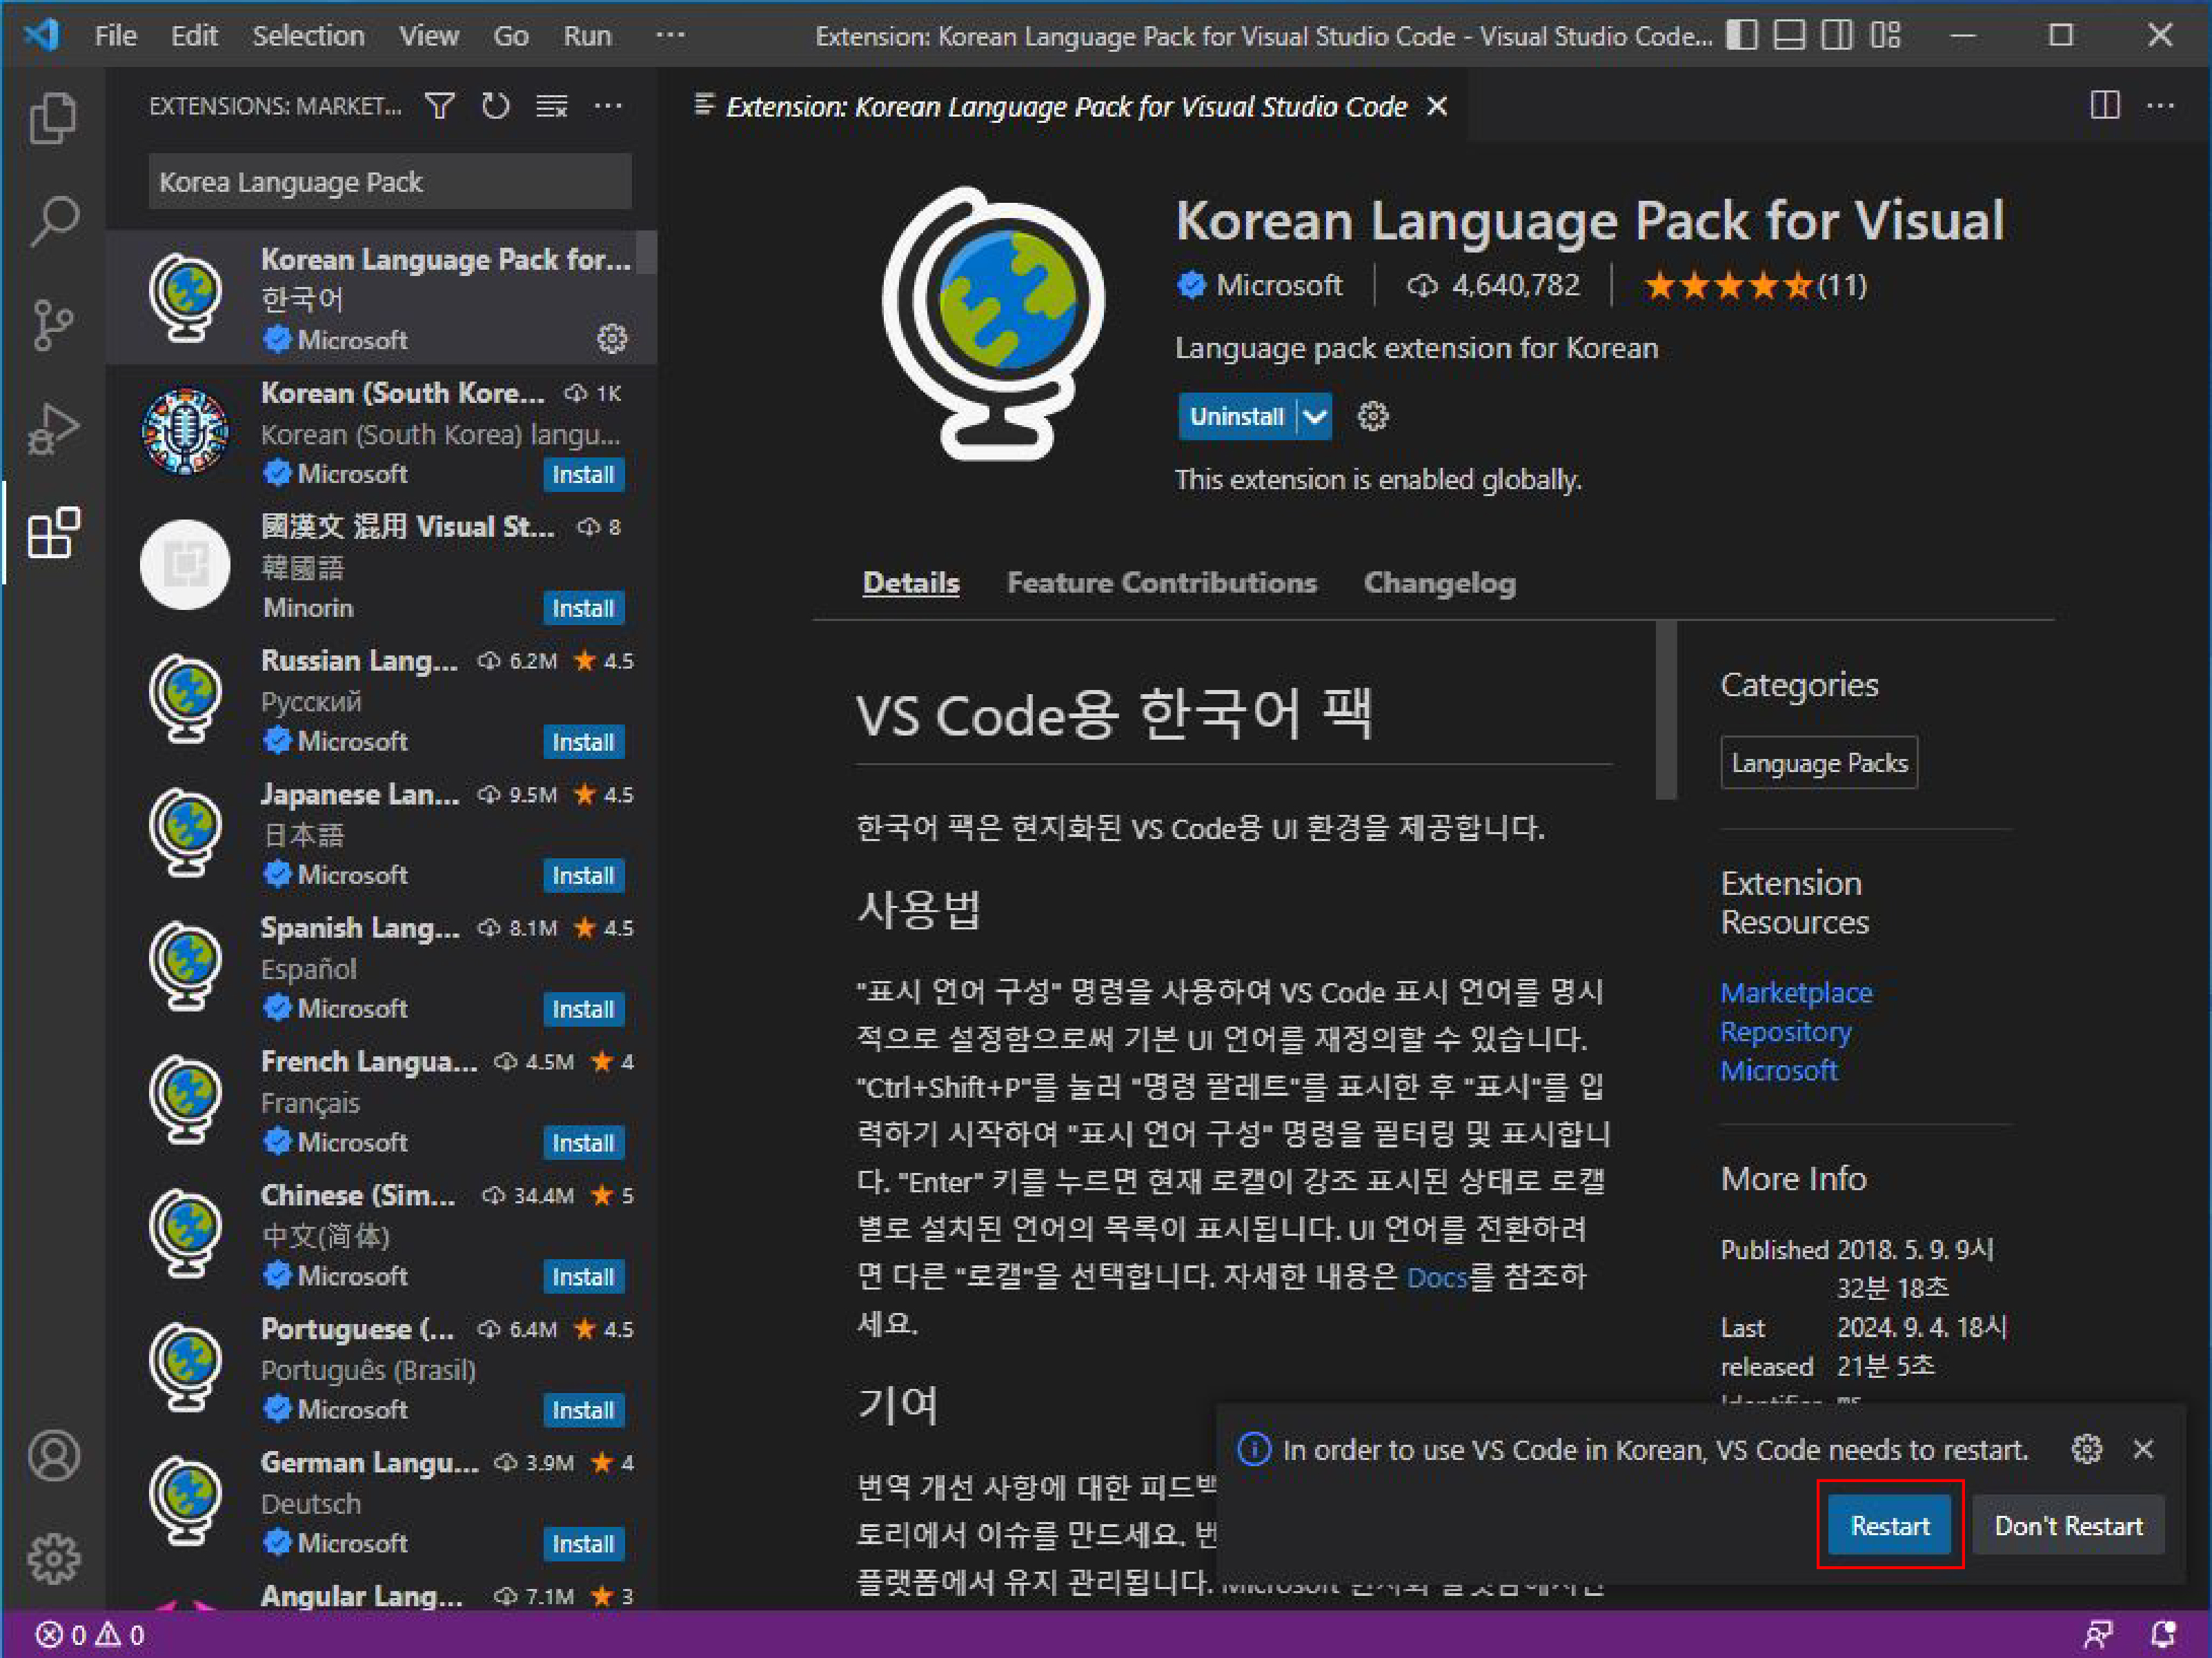This screenshot has width=2212, height=1658.
Task: Install the Russian Language Pack
Action: point(584,741)
